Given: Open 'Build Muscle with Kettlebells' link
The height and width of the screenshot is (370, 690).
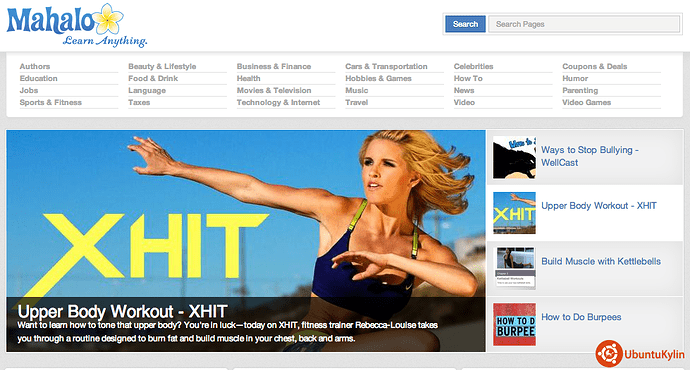Looking at the screenshot, I should (x=601, y=261).
